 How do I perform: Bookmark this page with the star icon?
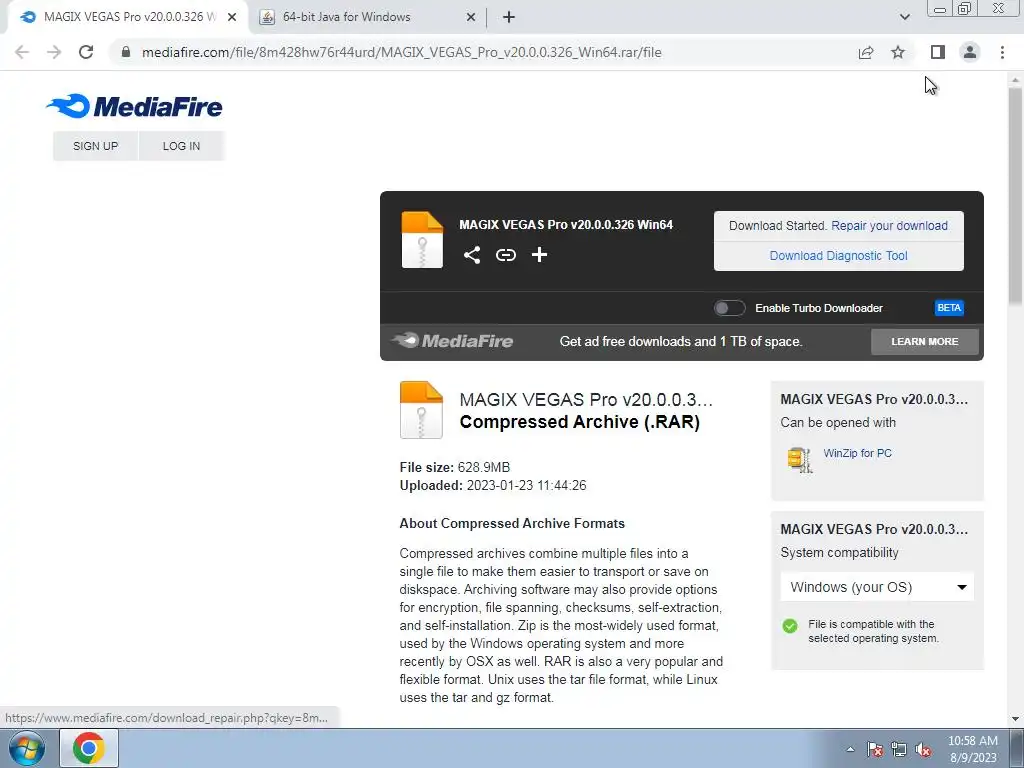tap(898, 52)
